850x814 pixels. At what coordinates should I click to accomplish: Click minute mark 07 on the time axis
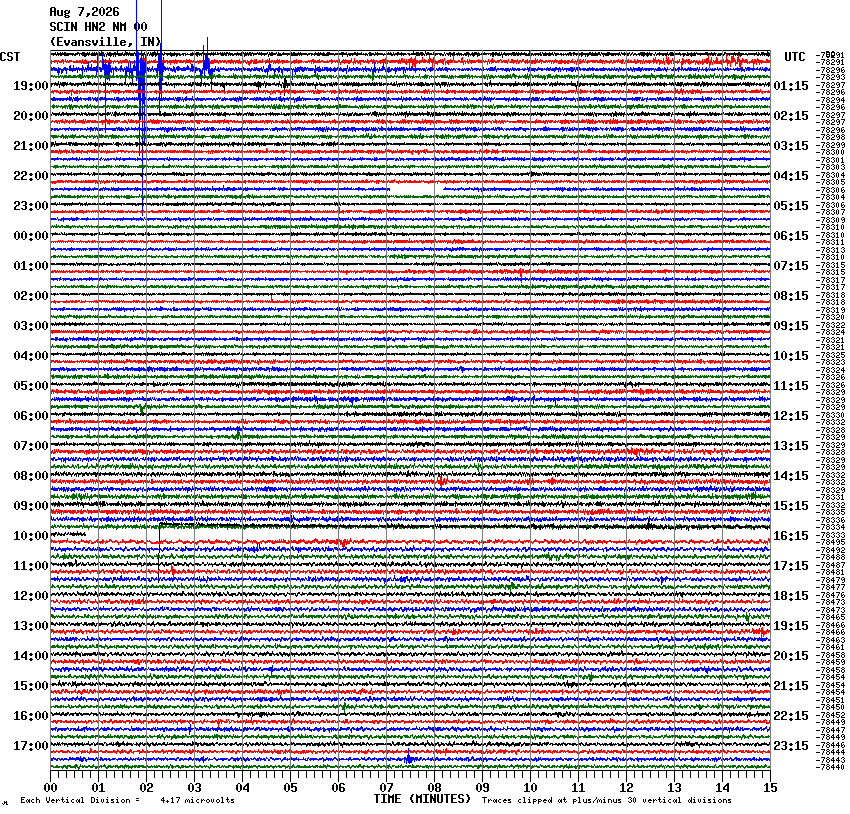(386, 788)
